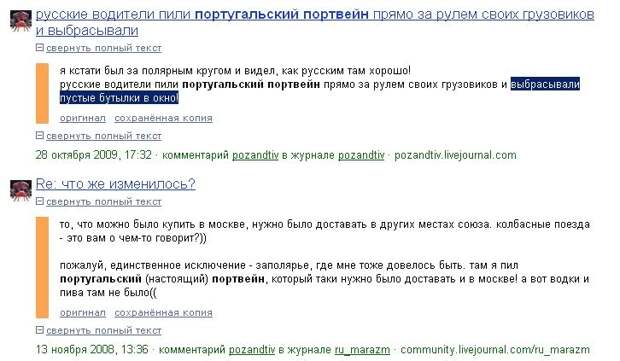Click the avatar beside "Re: что же изменилось?"
Screen dimensions: 620x361
21,190
